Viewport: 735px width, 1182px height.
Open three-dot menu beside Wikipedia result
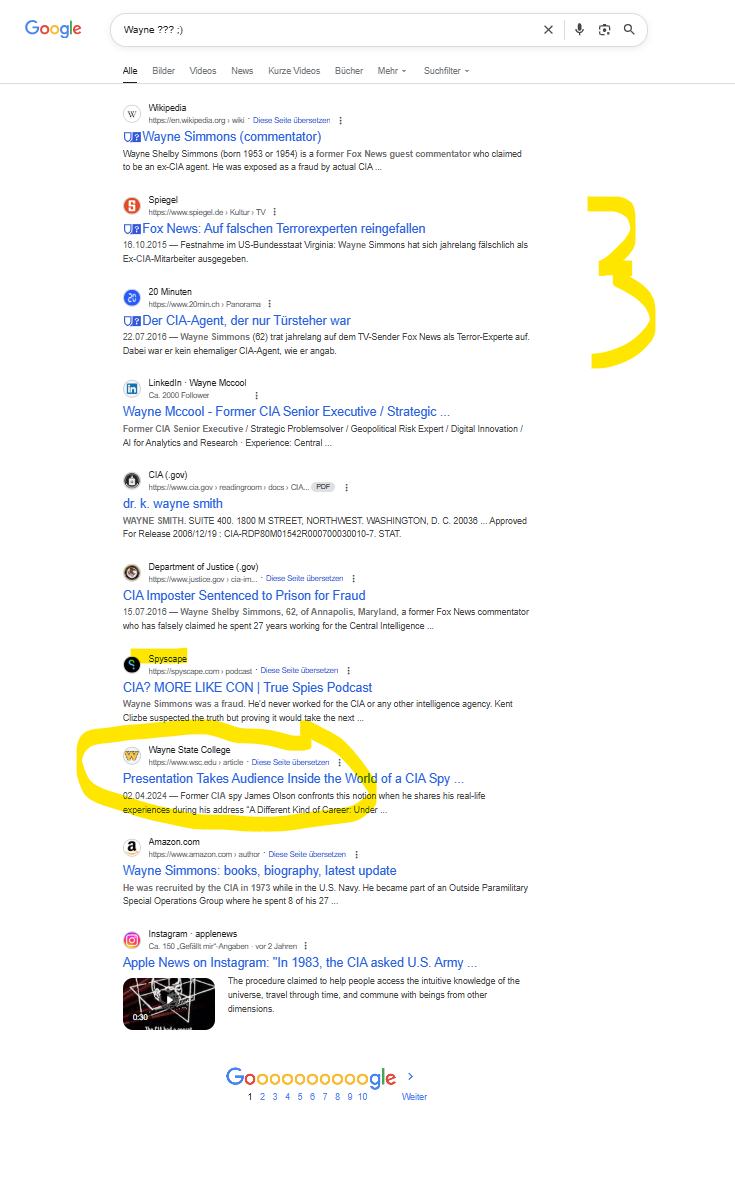pos(341,121)
